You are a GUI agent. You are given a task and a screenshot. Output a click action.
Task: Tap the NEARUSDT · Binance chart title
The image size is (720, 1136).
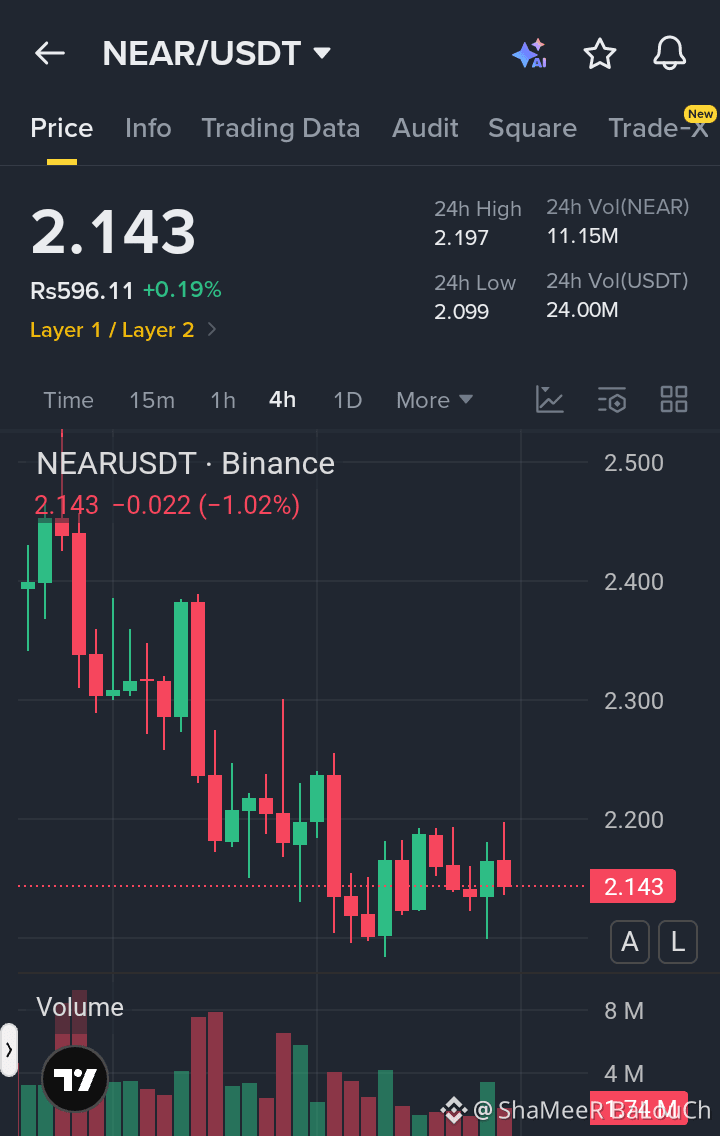coord(185,464)
